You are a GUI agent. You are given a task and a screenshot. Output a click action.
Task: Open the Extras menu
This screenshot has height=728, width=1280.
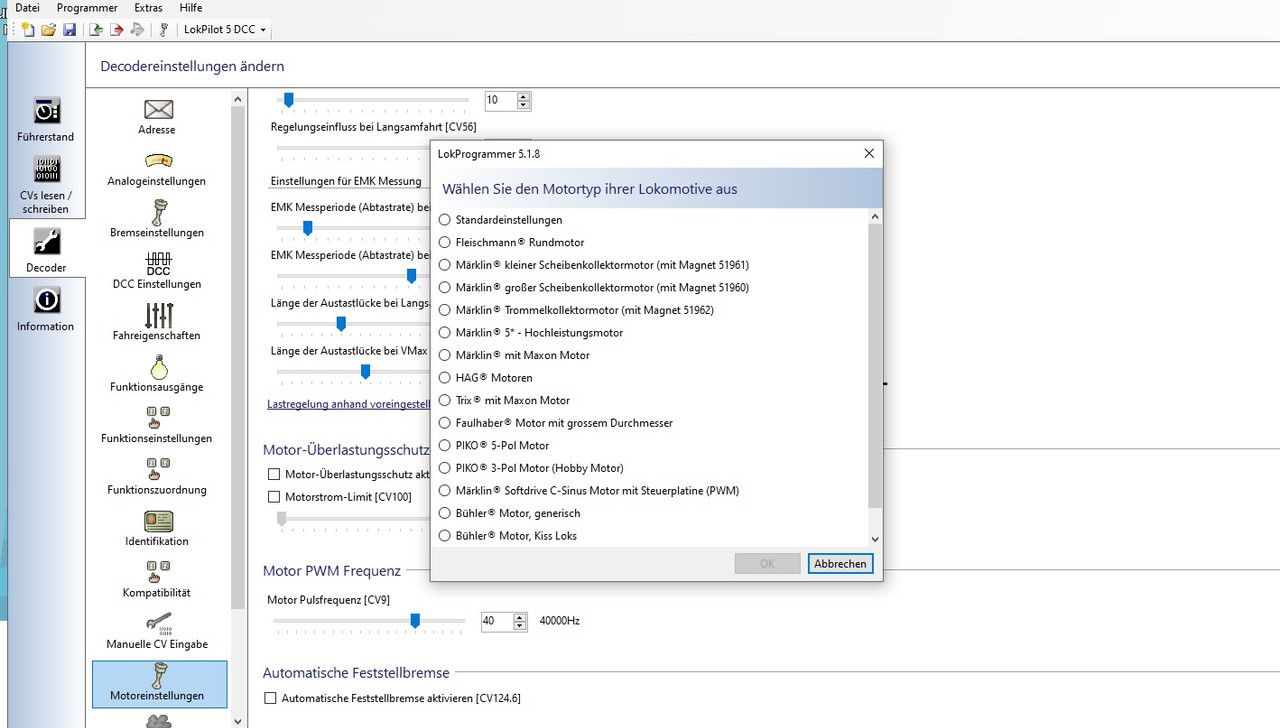point(148,8)
